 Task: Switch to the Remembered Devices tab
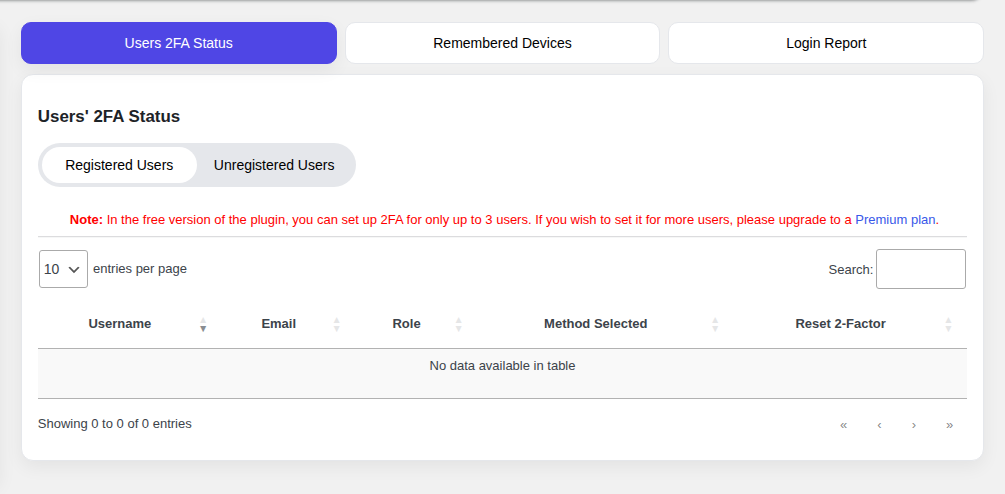tap(502, 43)
